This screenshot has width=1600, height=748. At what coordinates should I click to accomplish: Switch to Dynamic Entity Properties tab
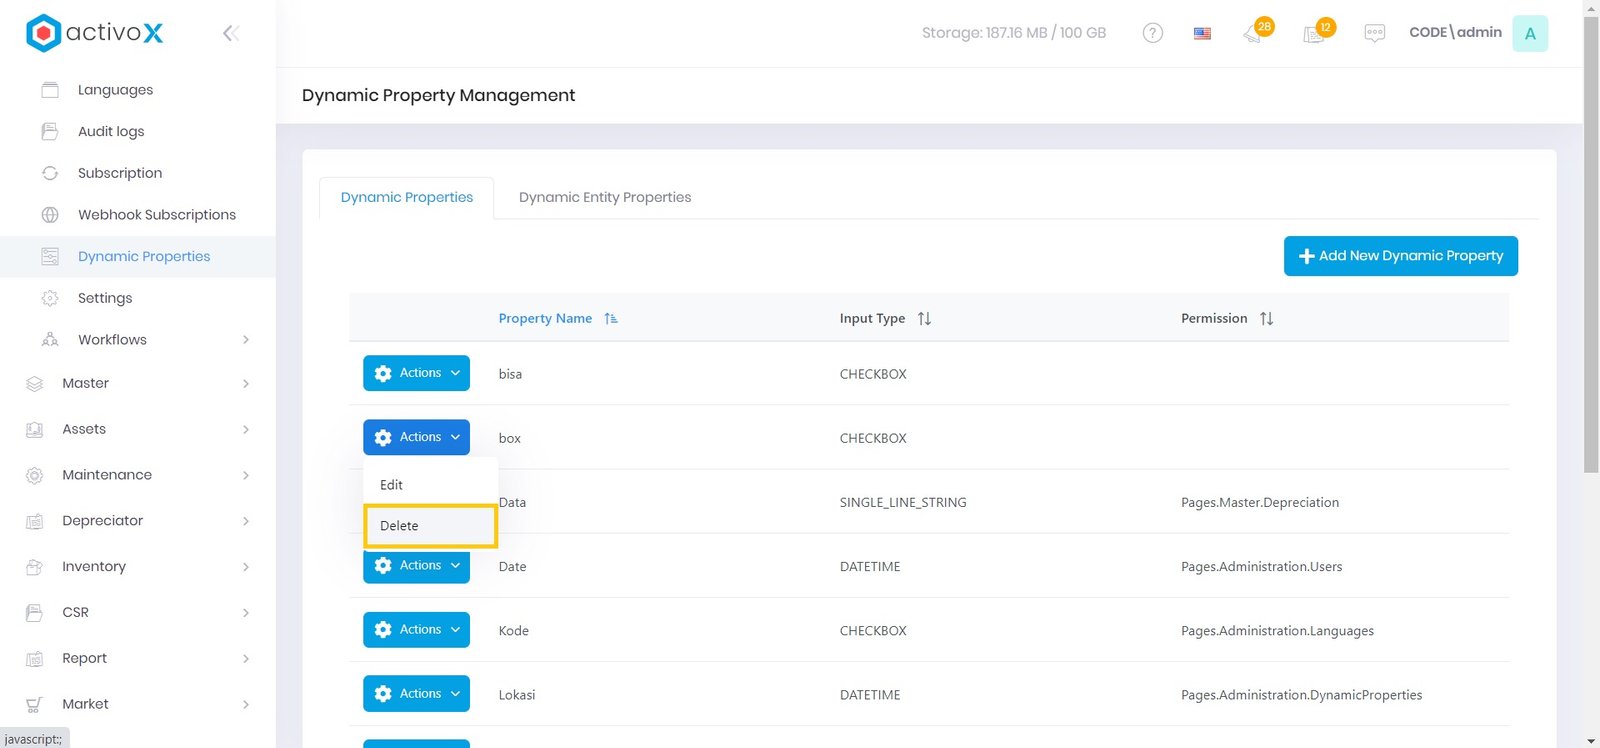[605, 197]
